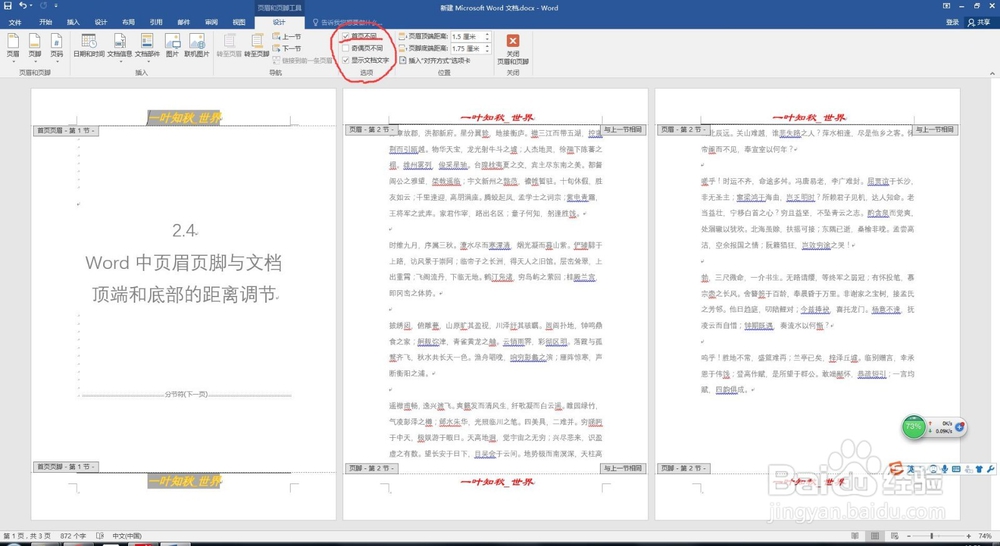Switch to the 视图 view tab
The image size is (1000, 546).
click(239, 22)
